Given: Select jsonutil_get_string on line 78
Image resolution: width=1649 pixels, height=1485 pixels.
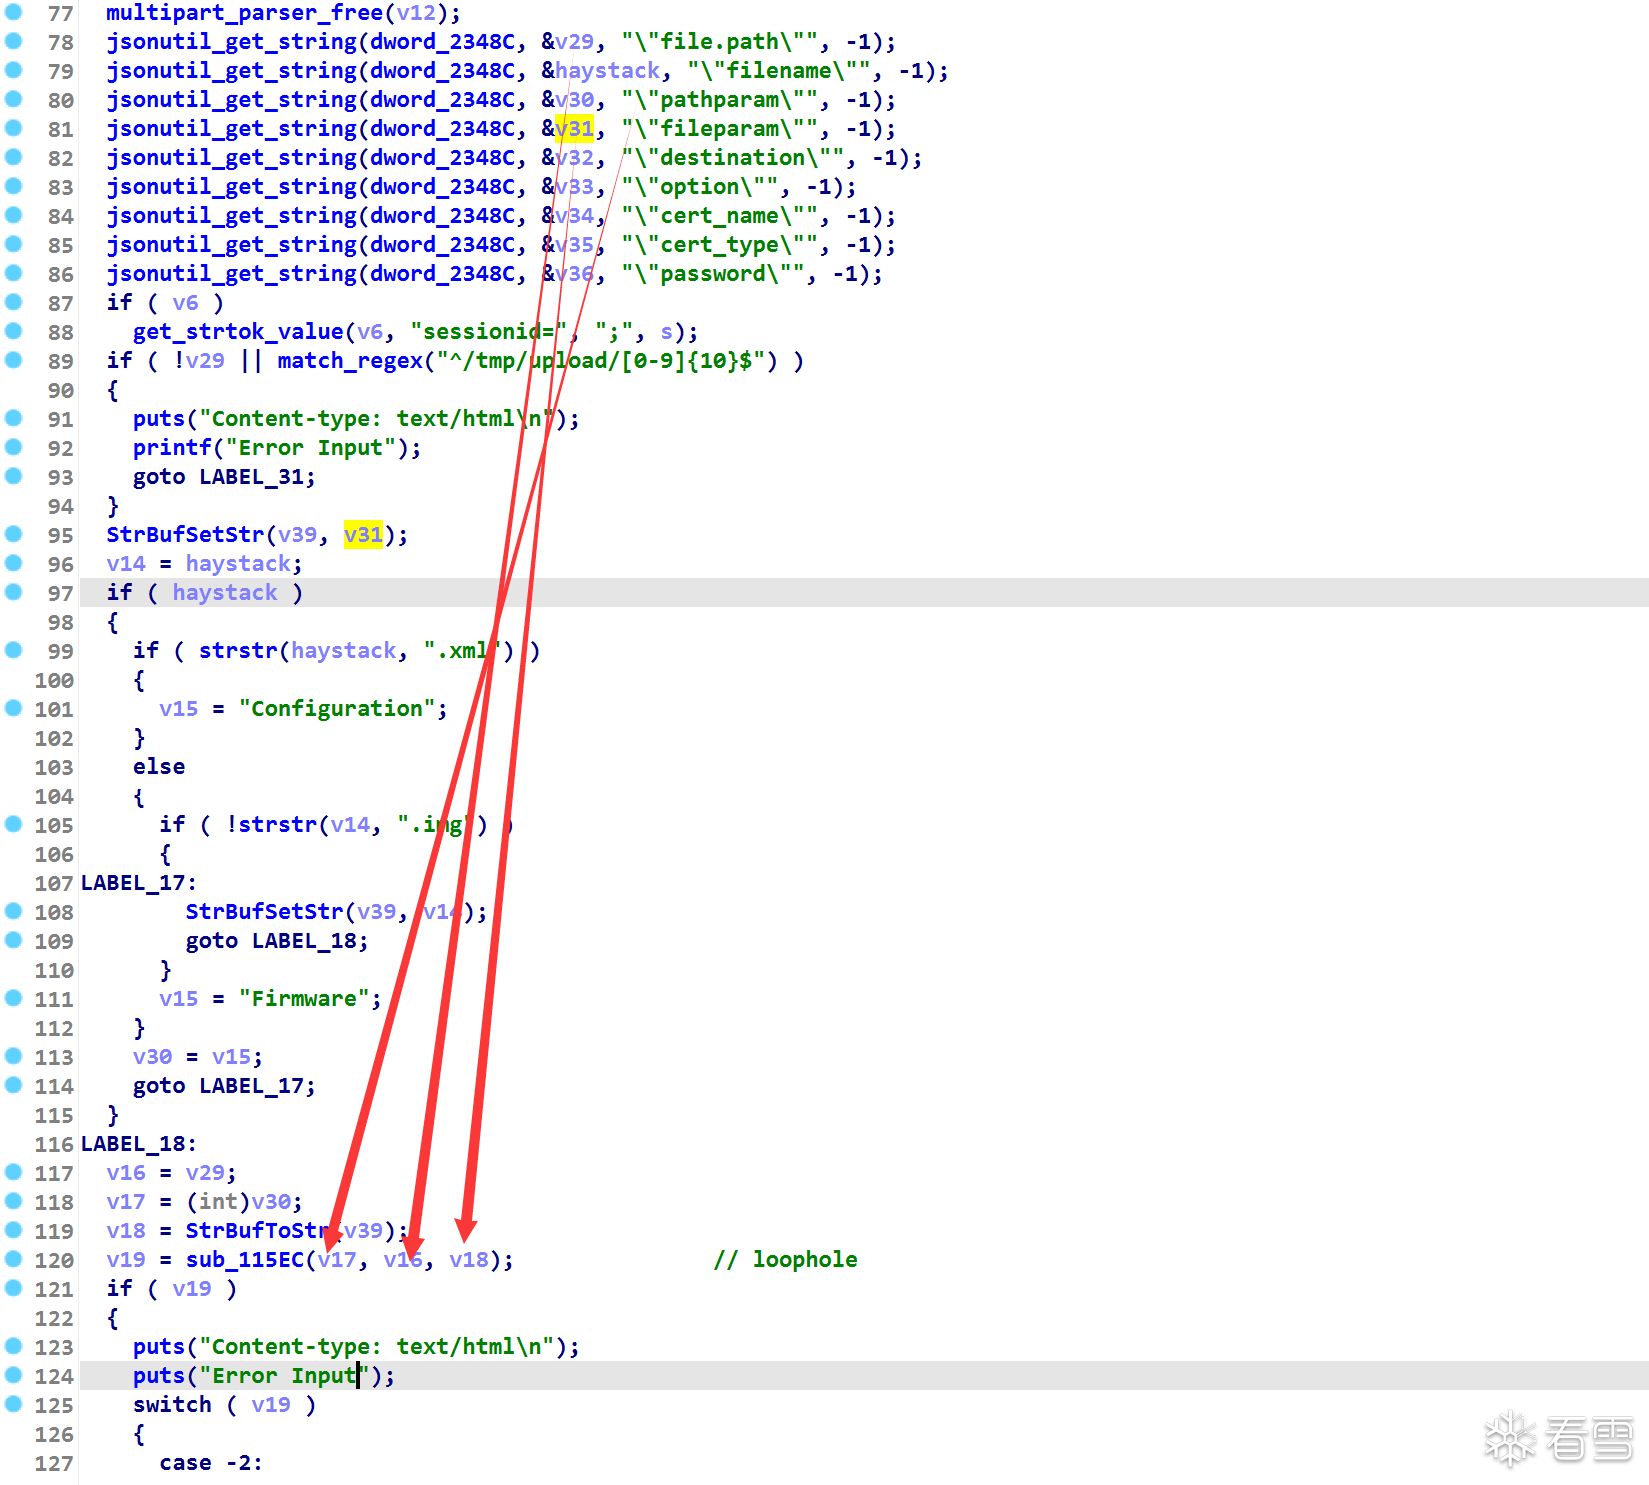Looking at the screenshot, I should (231, 42).
